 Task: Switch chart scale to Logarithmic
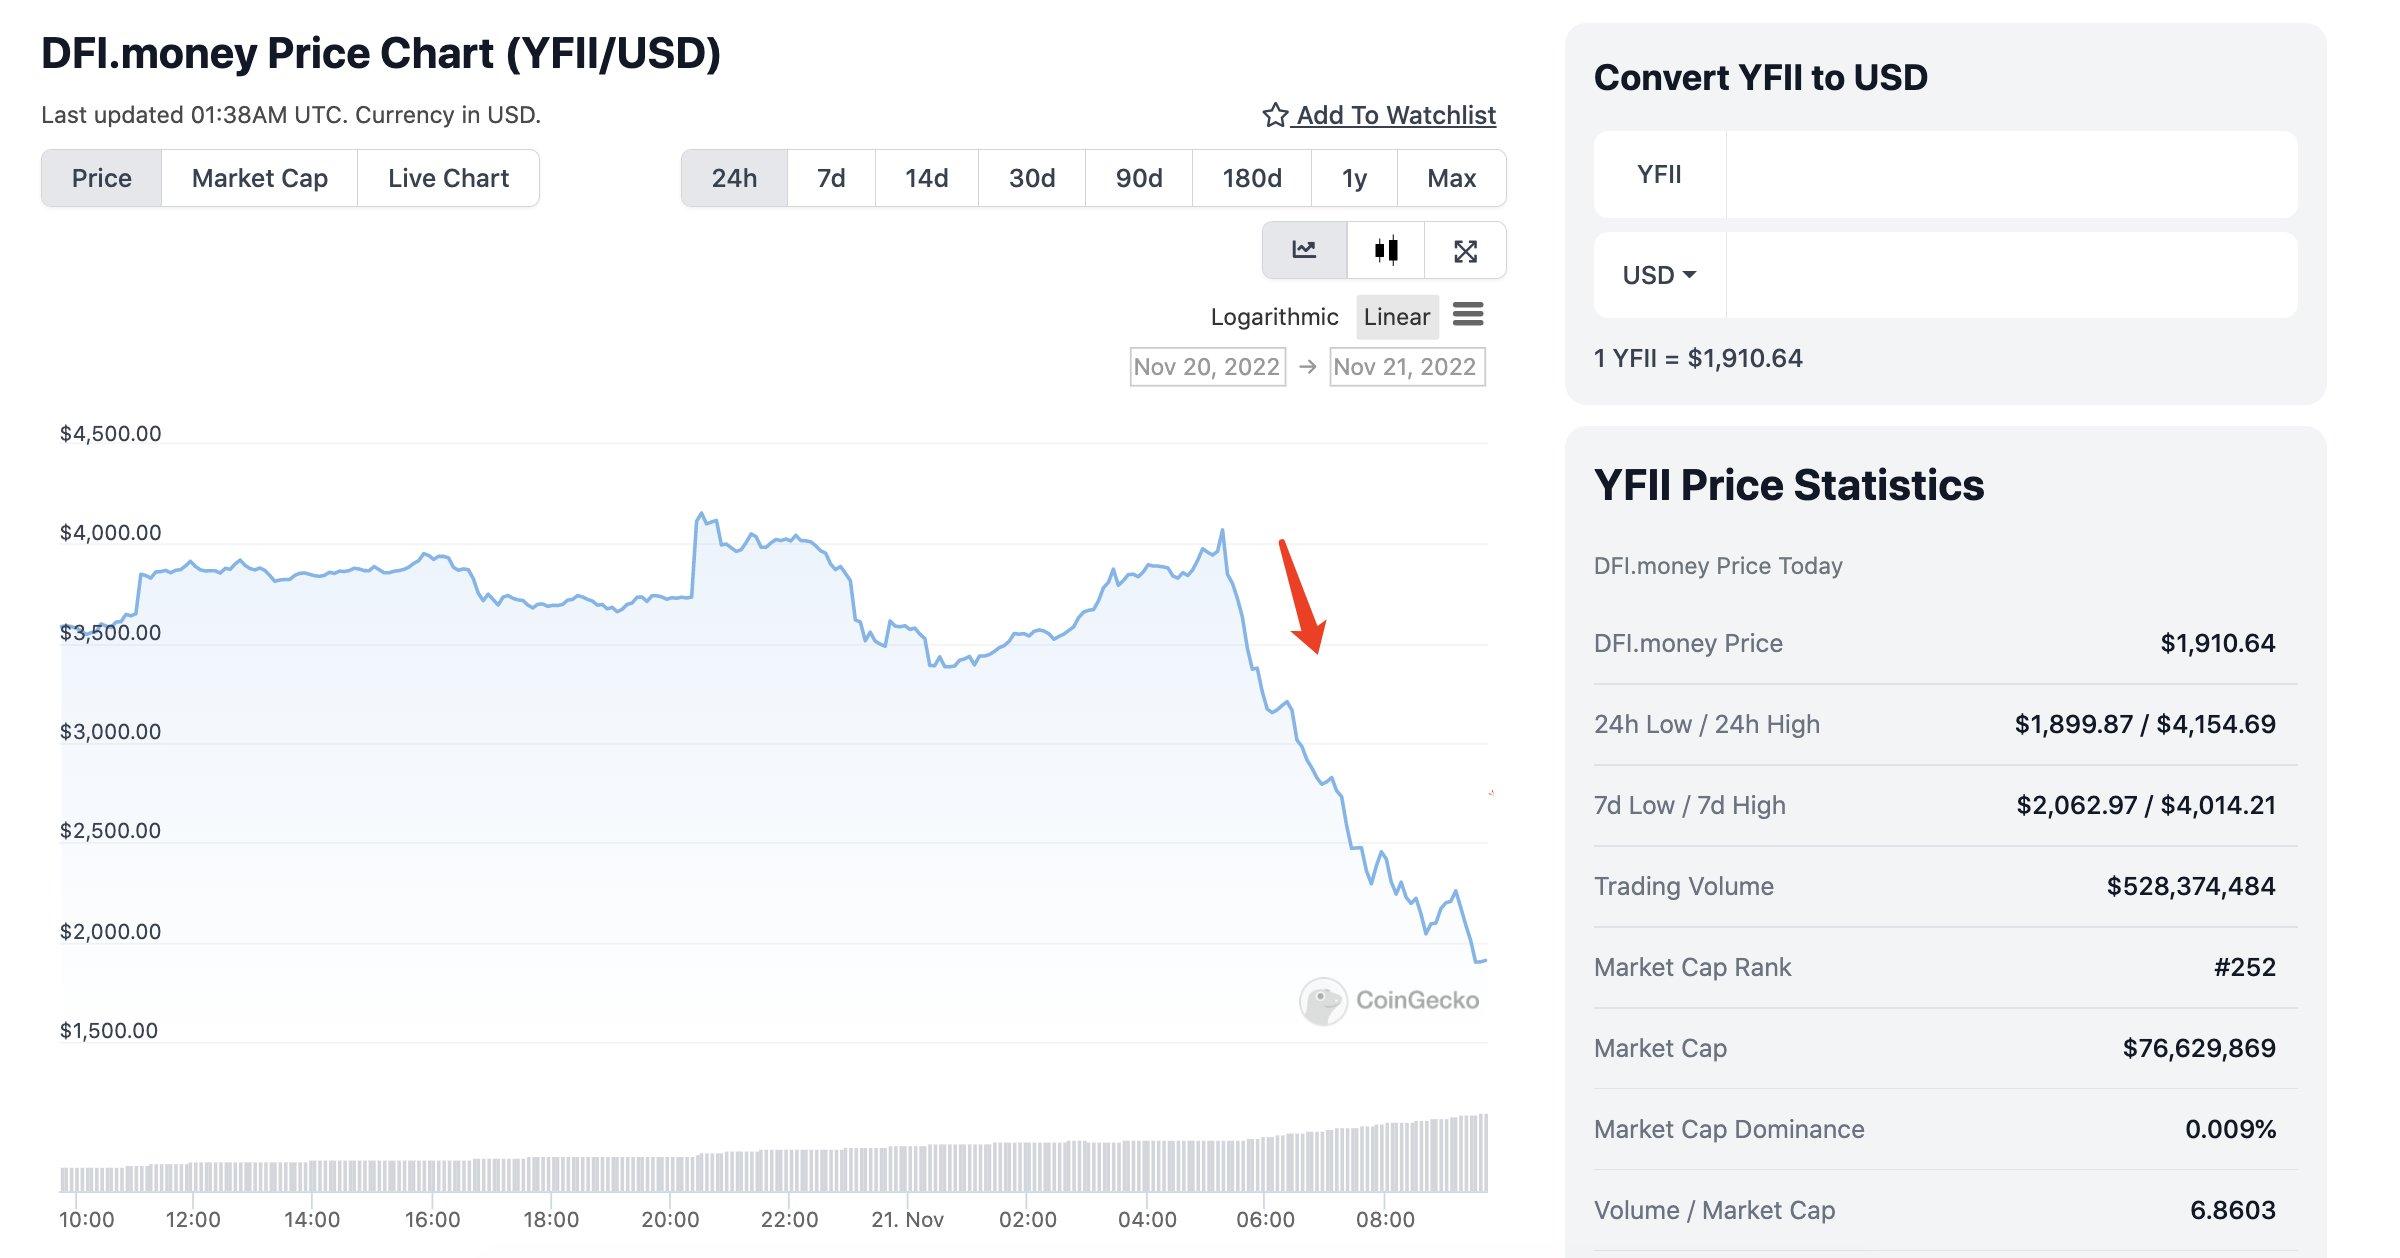point(1275,316)
